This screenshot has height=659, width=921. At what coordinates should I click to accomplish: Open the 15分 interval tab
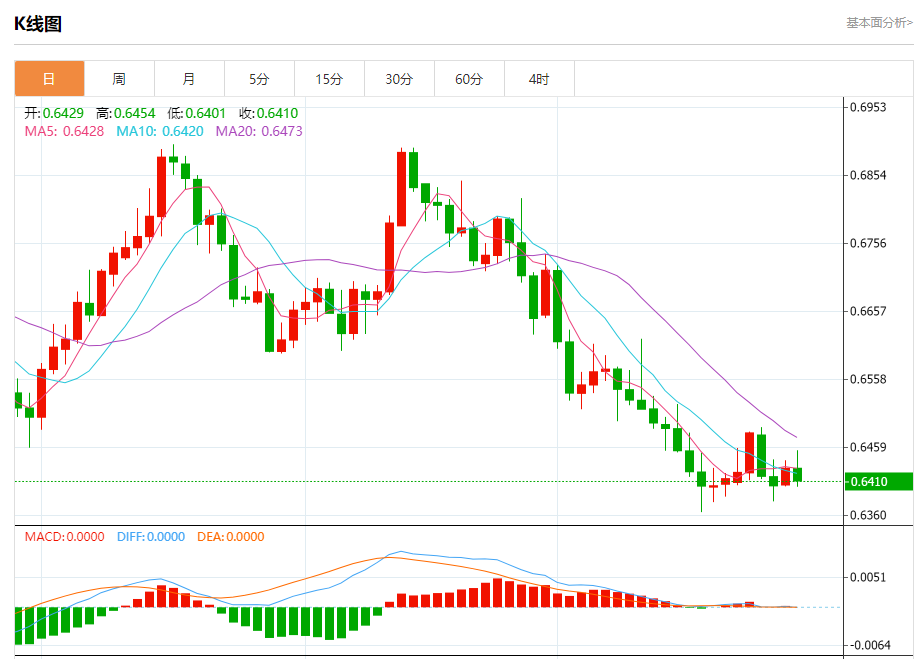pos(329,79)
